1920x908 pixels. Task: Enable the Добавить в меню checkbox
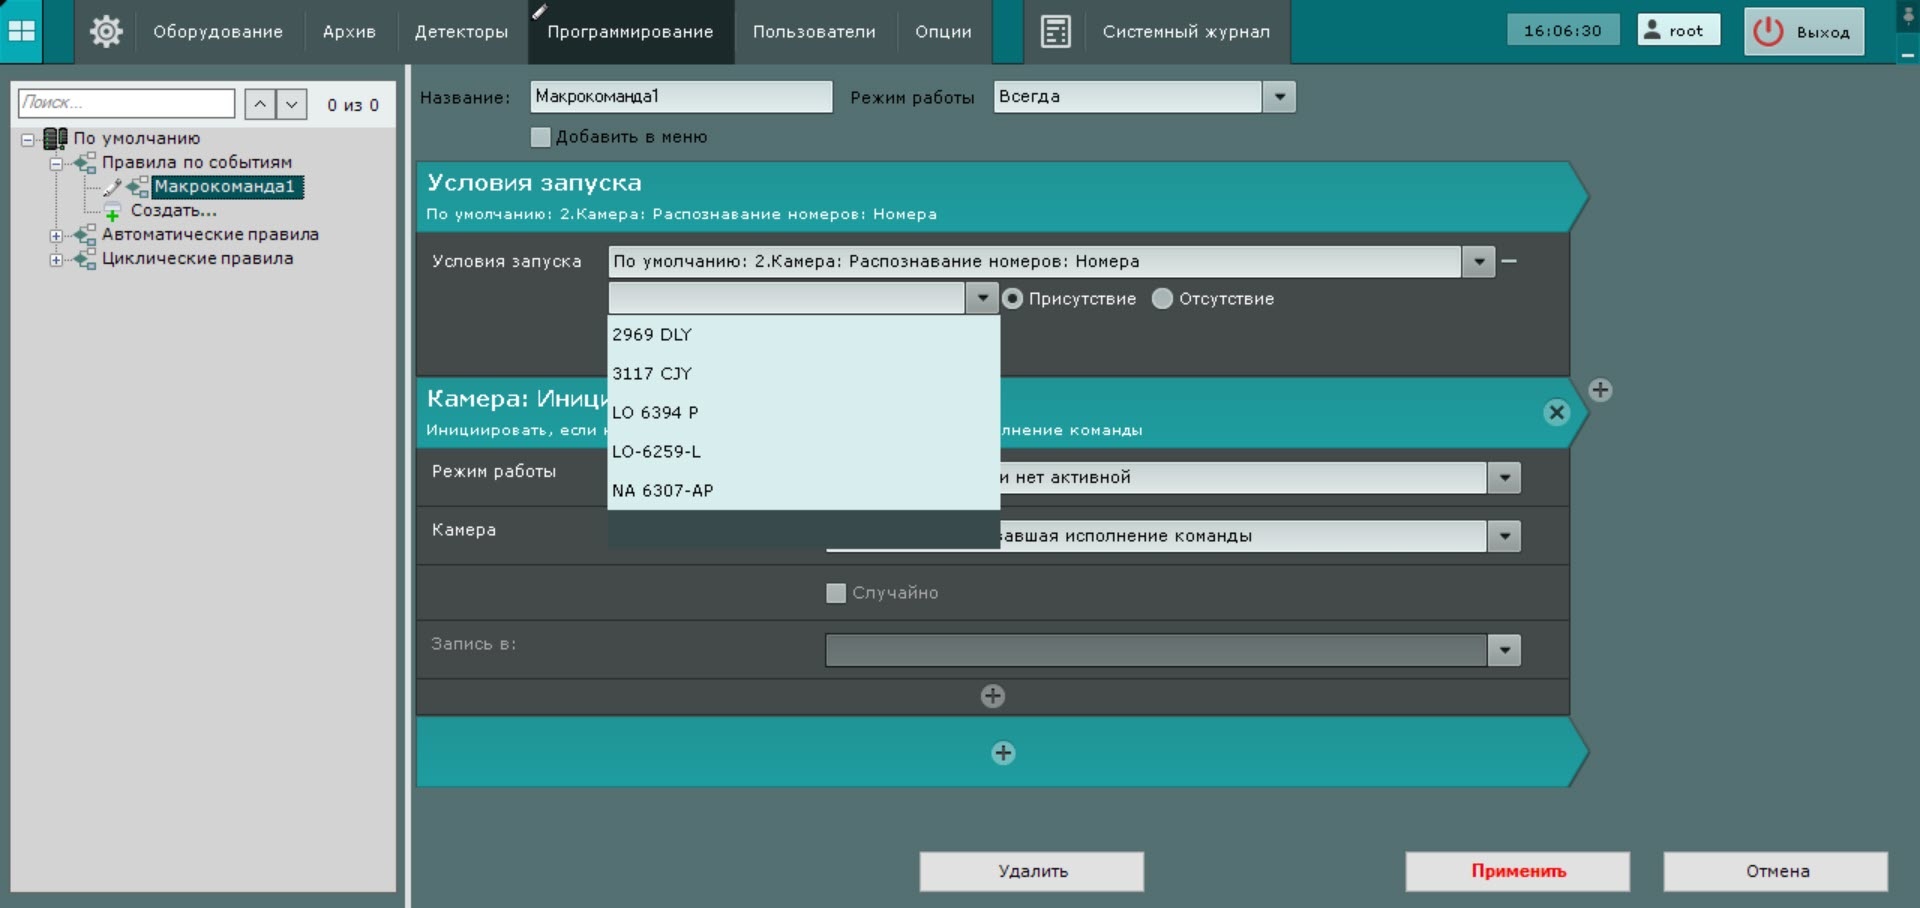pos(540,137)
